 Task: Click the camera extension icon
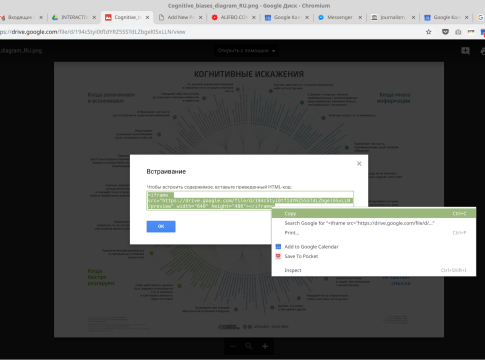pyautogui.click(x=458, y=32)
